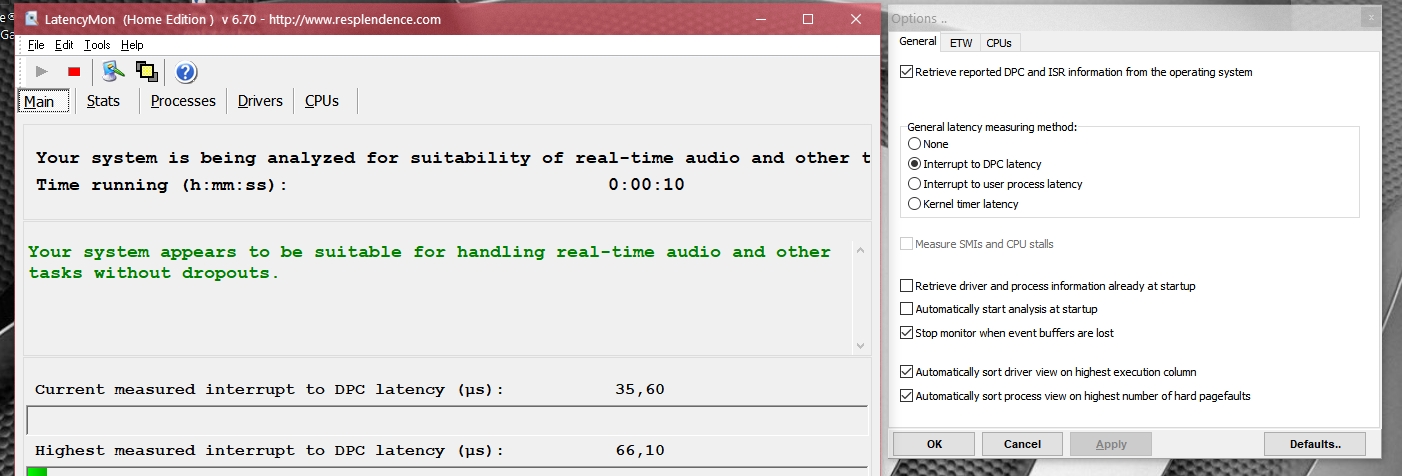Viewport: 1402px width, 476px height.
Task: Click the highest measured latency green bar
Action: (37, 471)
